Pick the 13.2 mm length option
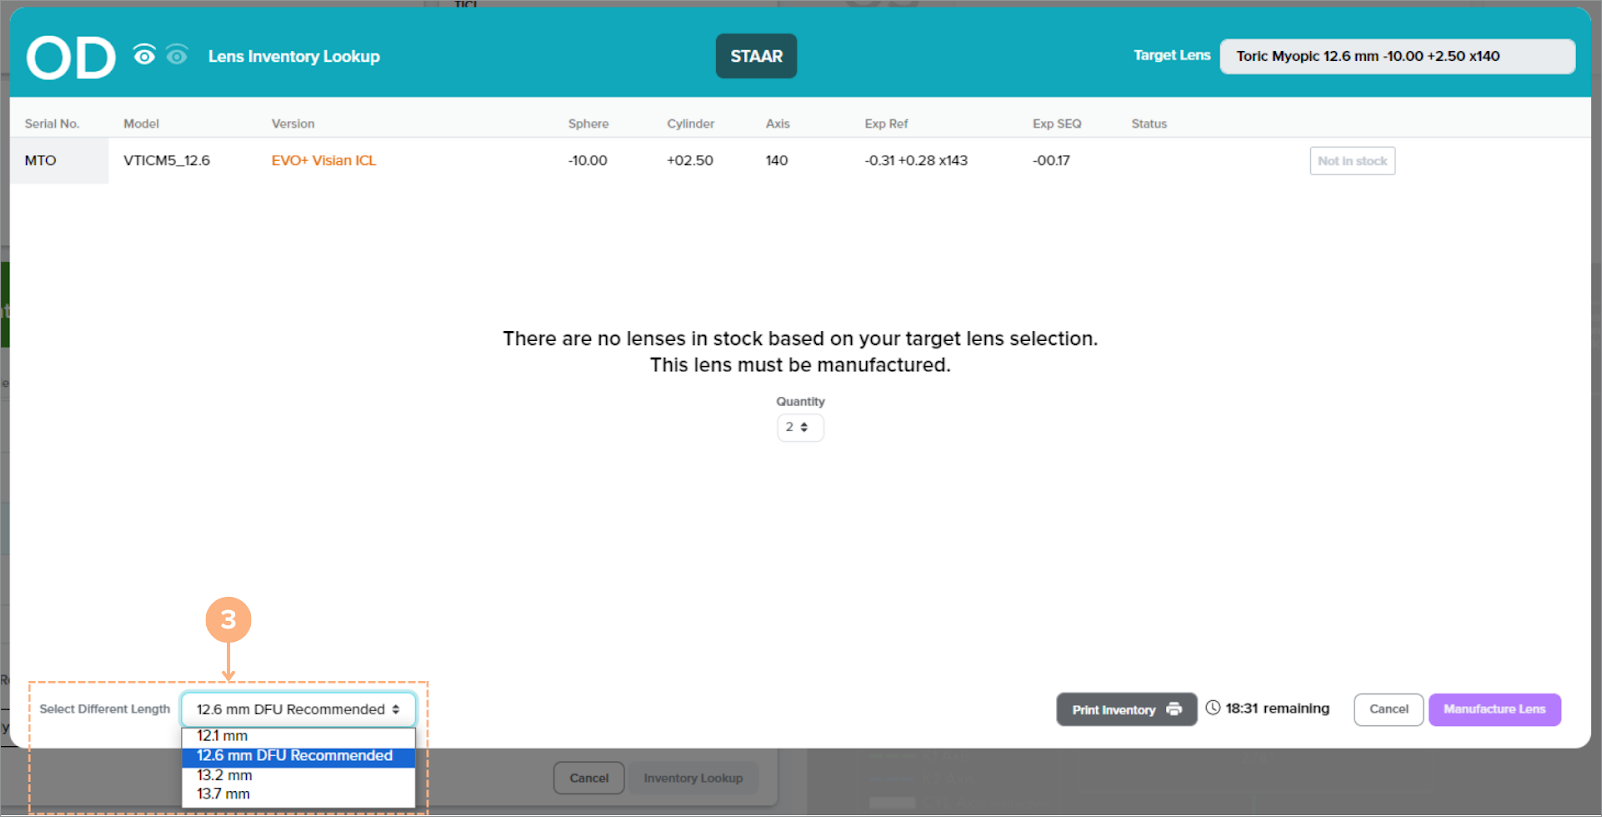 (224, 775)
